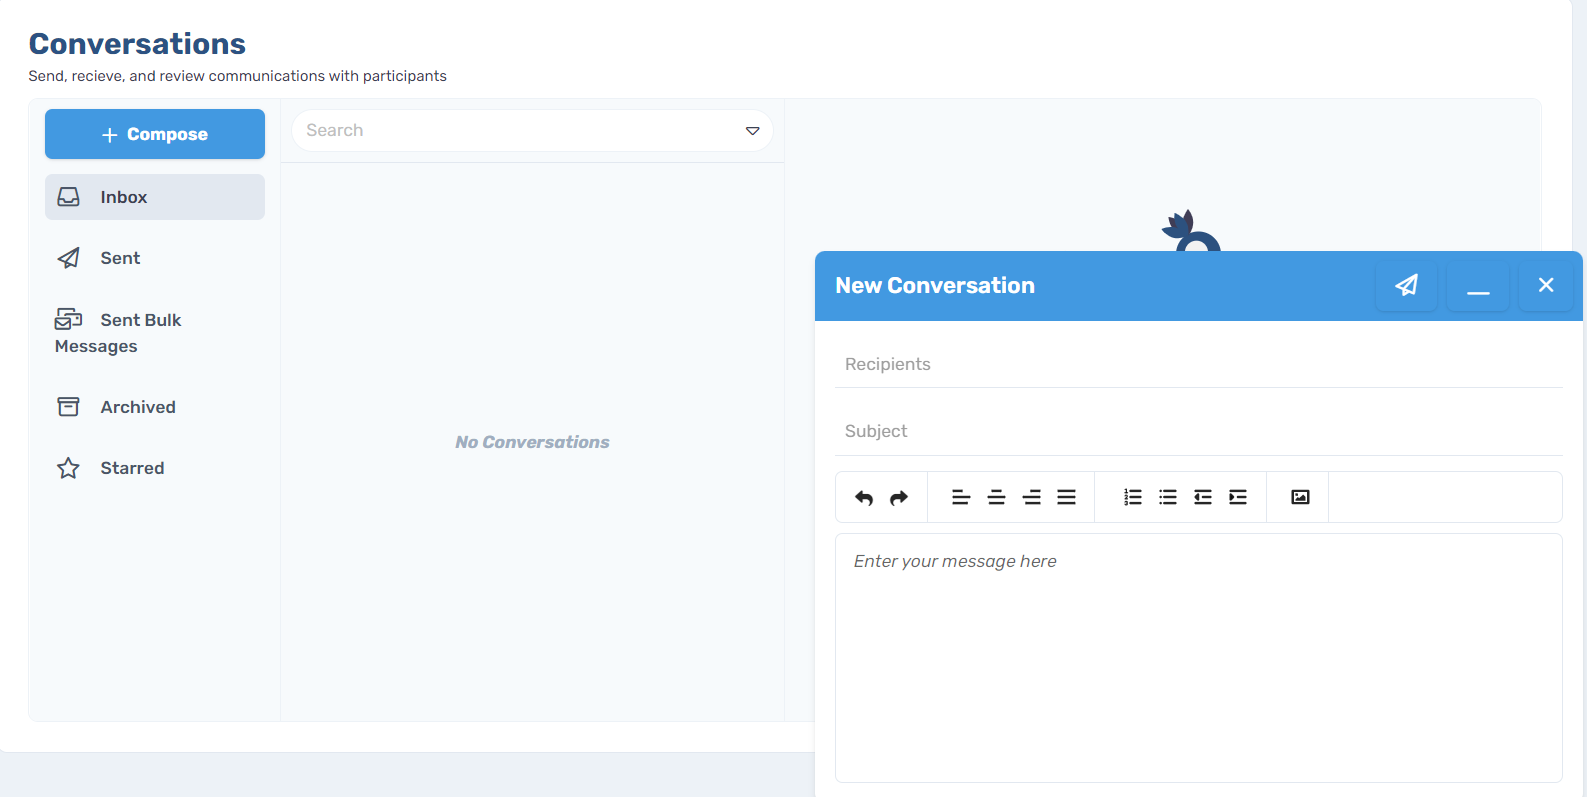Increase indent in message editor
1587x797 pixels.
1238,497
